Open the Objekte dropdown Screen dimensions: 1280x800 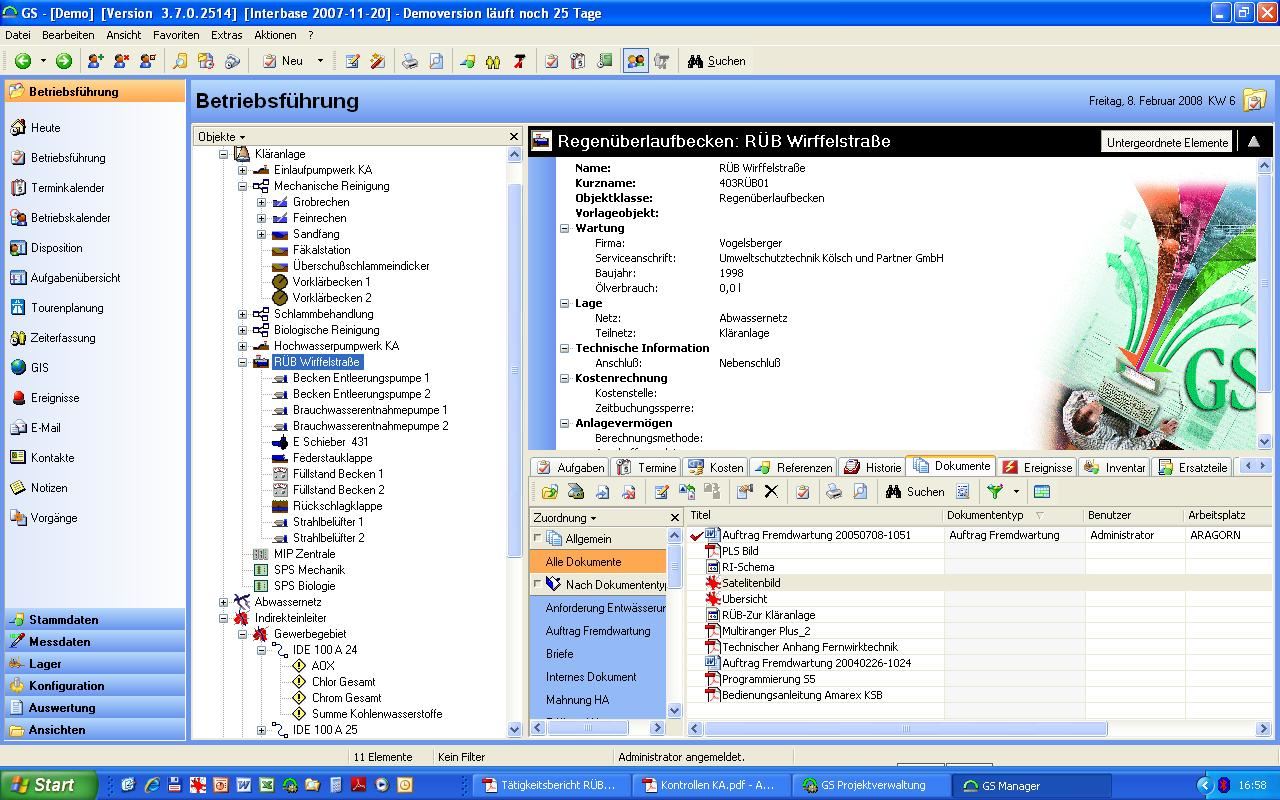pos(221,137)
